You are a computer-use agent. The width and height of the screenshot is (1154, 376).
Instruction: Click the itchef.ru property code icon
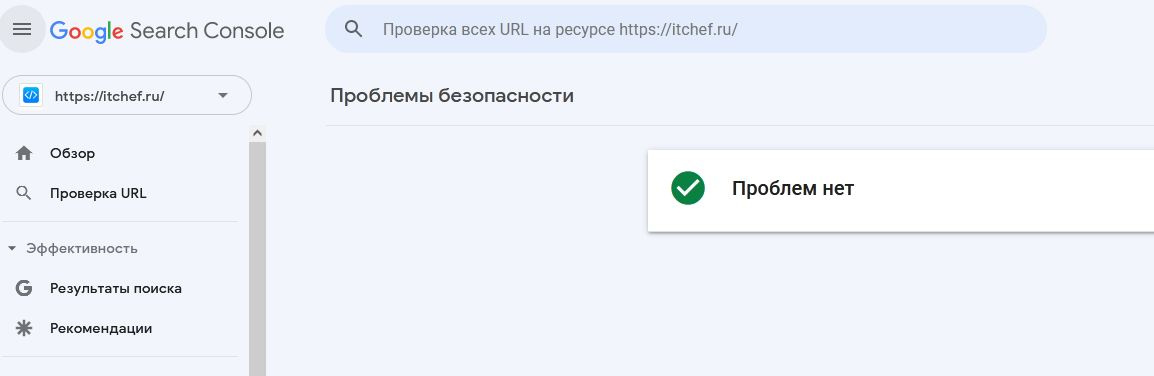pyautogui.click(x=31, y=96)
